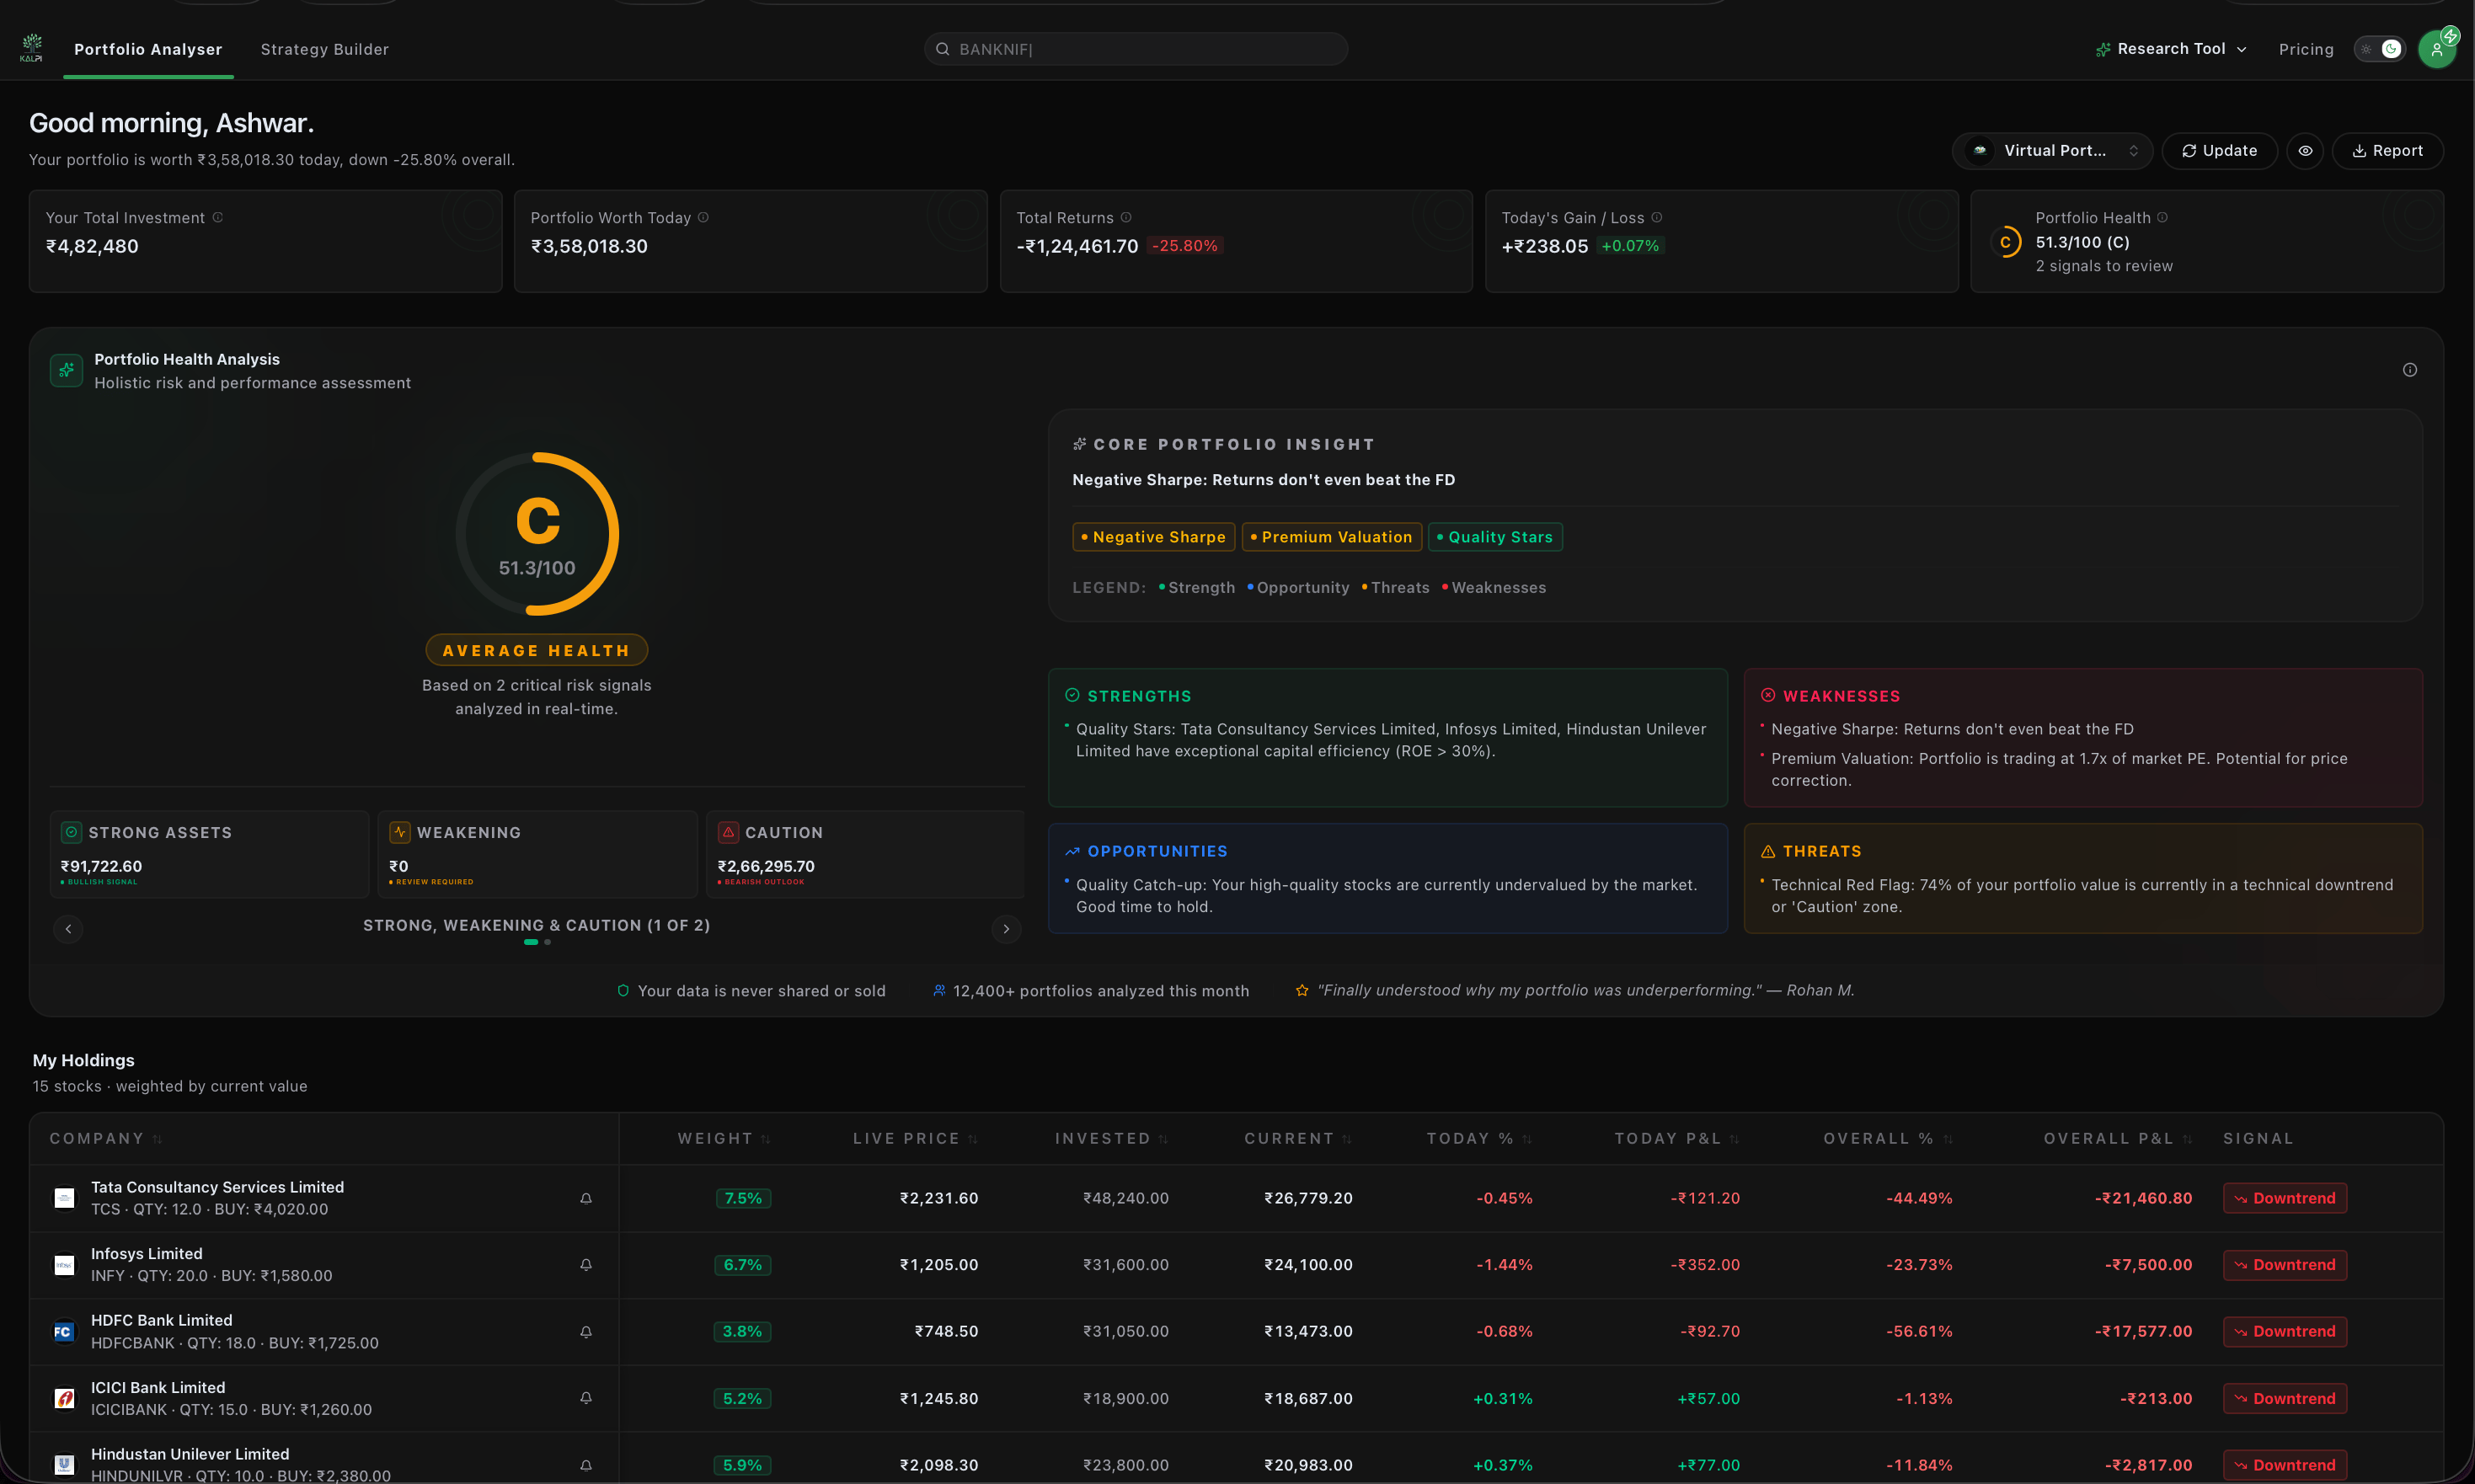The width and height of the screenshot is (2475, 1484).
Task: Click the second carousel page dot
Action: 547,942
